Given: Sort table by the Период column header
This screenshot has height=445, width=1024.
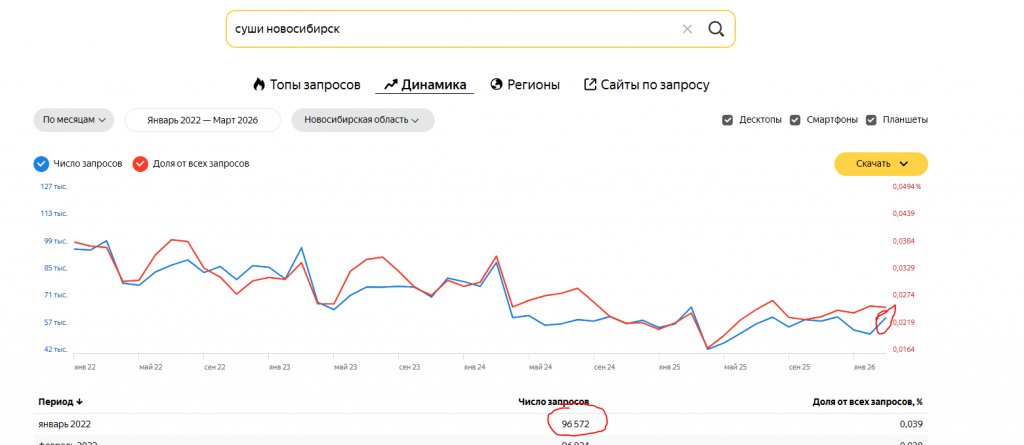Looking at the screenshot, I should coord(60,401).
